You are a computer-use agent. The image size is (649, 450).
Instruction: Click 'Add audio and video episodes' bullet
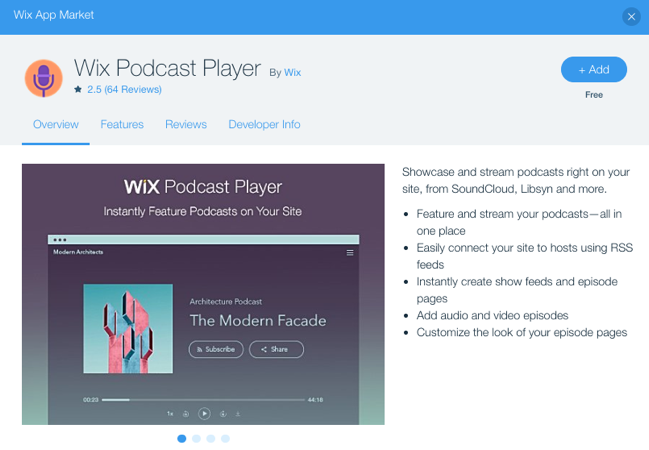point(493,315)
